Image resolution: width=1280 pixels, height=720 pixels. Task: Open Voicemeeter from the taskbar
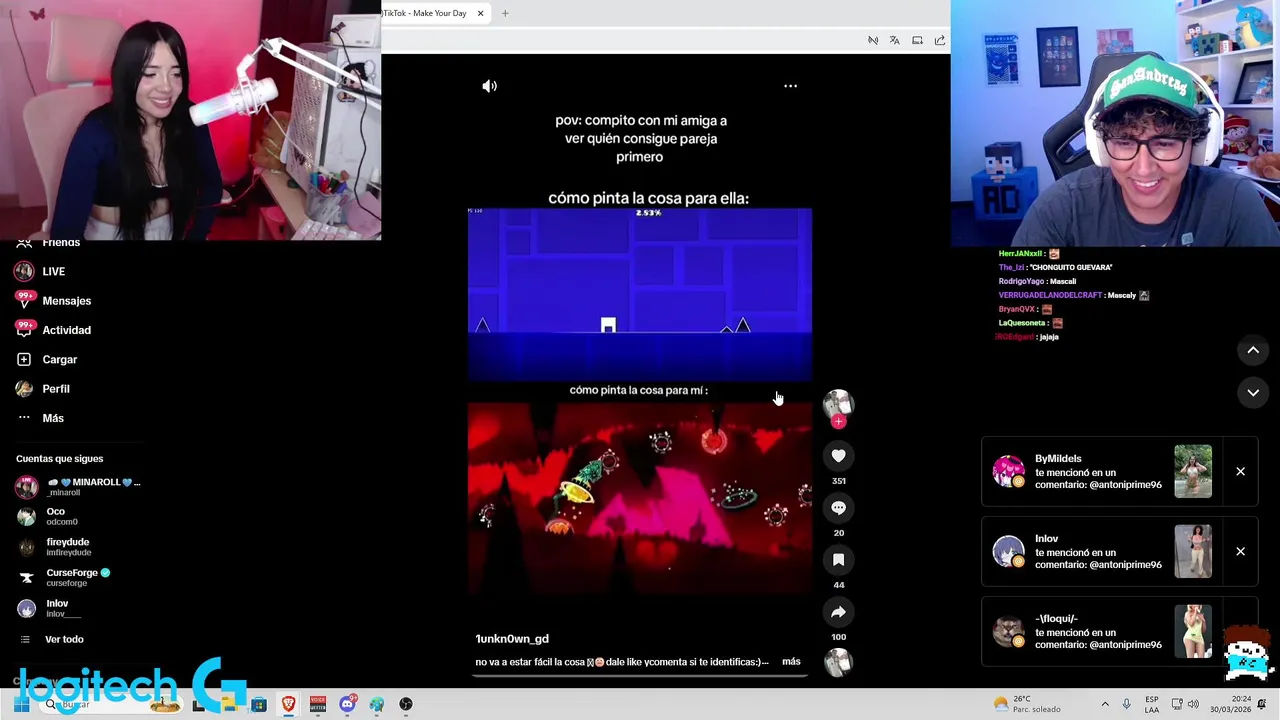[318, 704]
